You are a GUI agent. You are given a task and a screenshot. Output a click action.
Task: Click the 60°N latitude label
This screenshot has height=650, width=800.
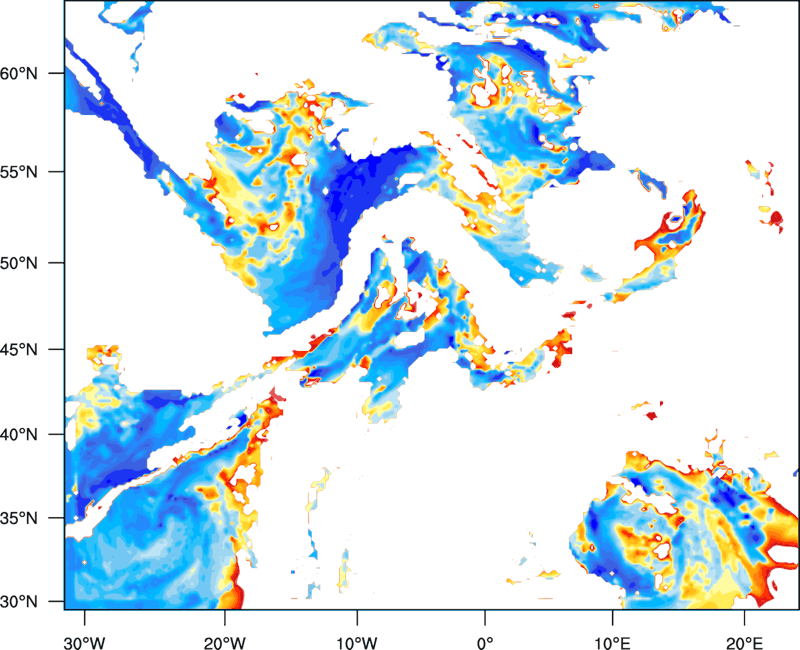(x=19, y=73)
